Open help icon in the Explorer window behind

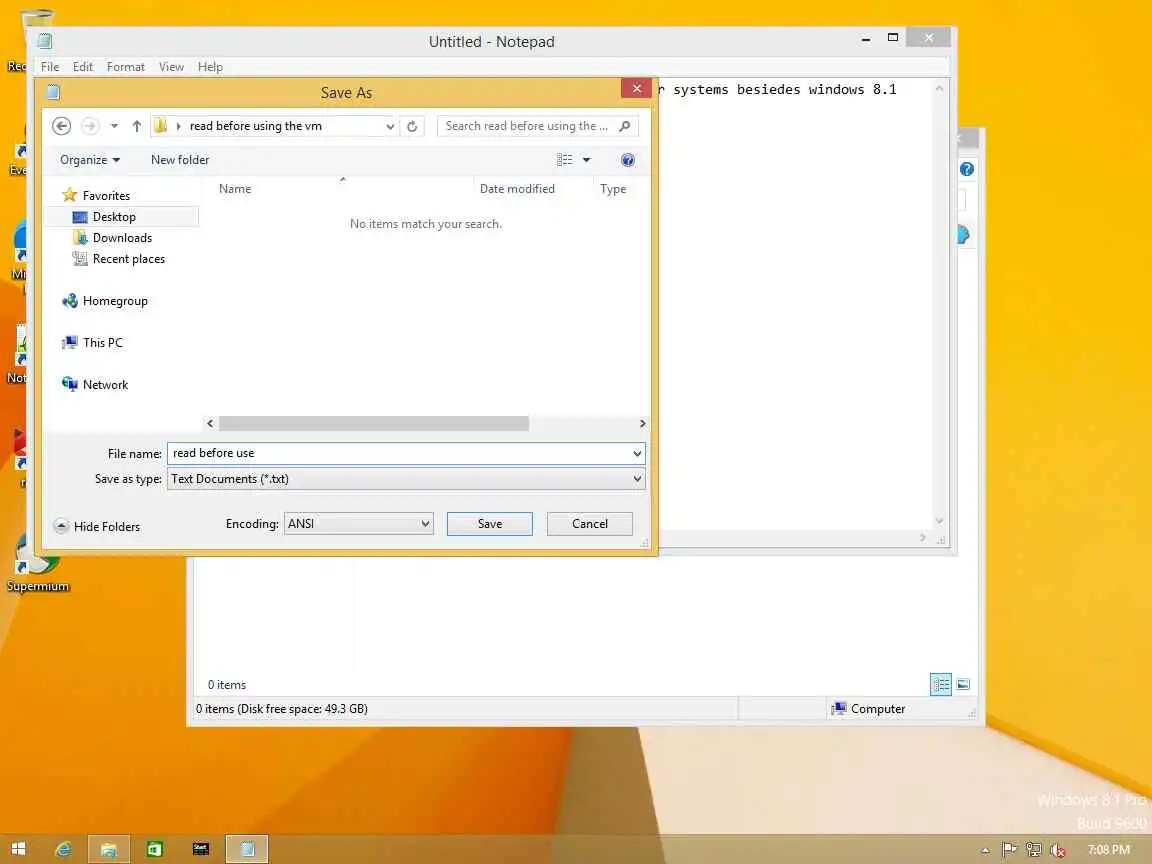pyautogui.click(x=967, y=170)
